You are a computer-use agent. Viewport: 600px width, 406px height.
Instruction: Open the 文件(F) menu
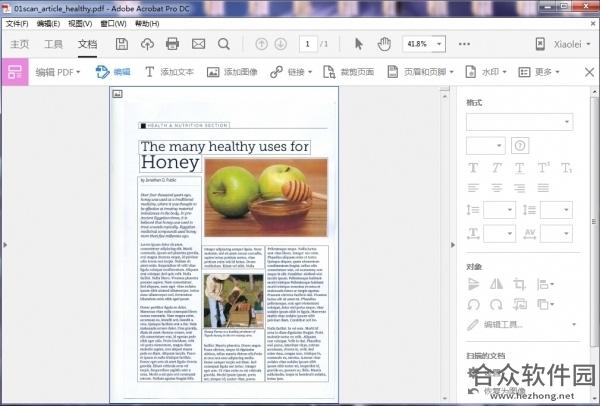(x=17, y=24)
